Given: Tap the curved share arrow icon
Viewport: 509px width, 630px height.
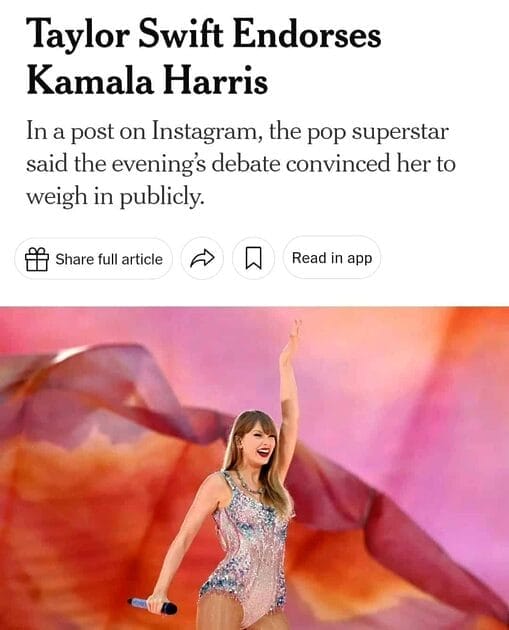Looking at the screenshot, I should 202,258.
